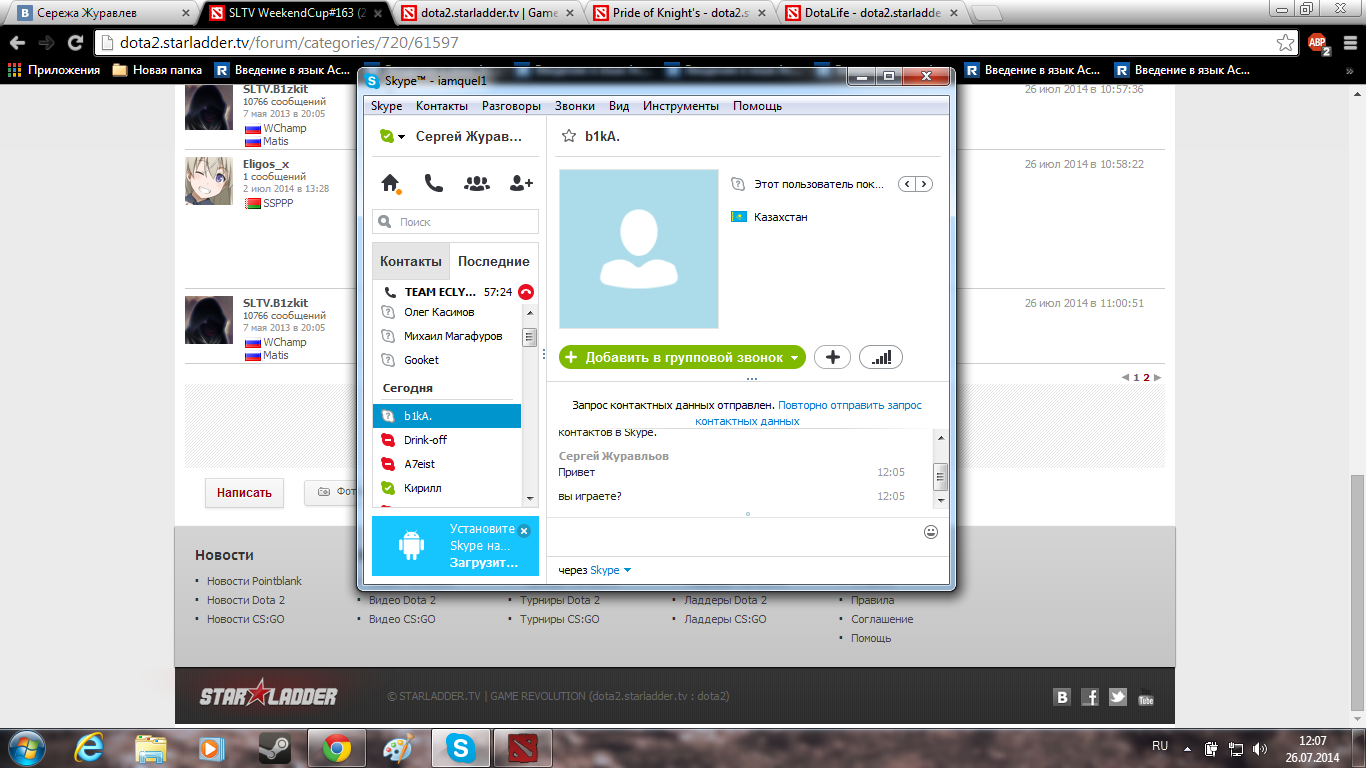Open Skype Home icon

(x=391, y=183)
